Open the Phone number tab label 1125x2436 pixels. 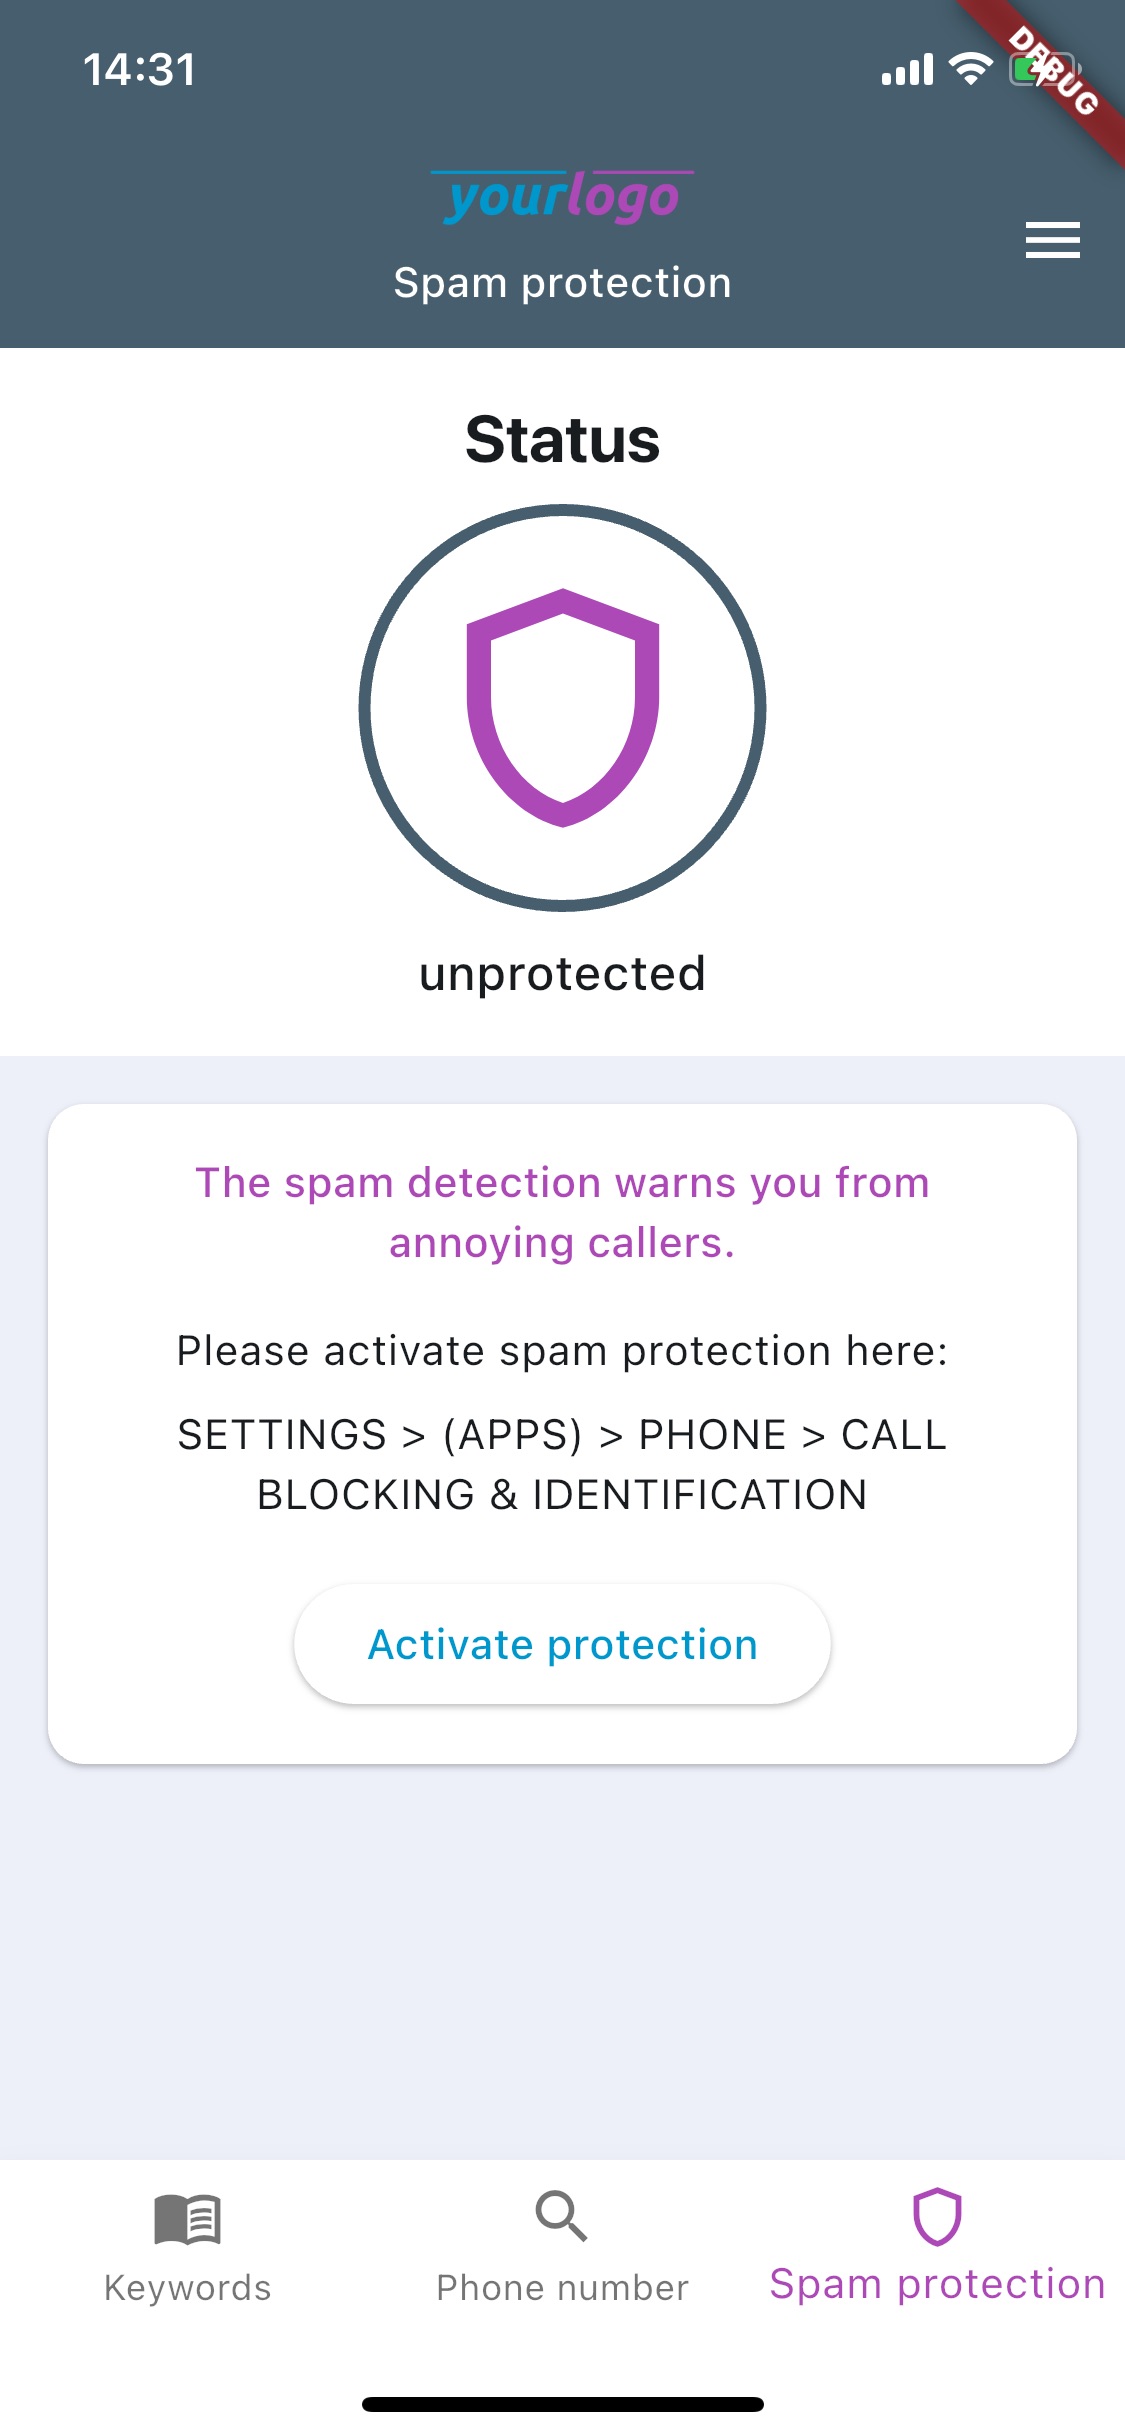pyautogui.click(x=562, y=2288)
